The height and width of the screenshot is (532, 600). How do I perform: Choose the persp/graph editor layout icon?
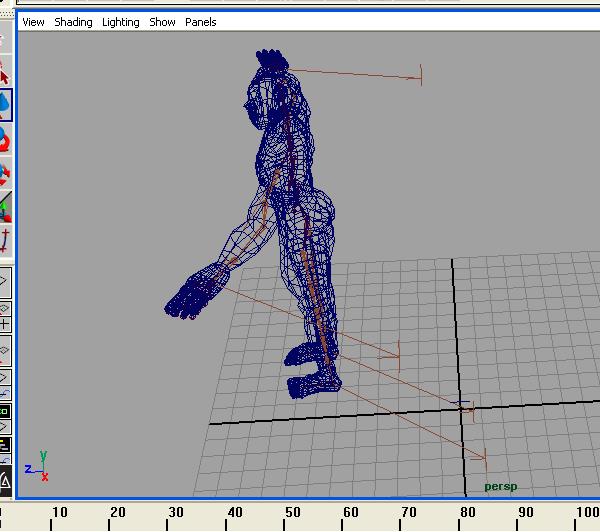tap(5, 384)
